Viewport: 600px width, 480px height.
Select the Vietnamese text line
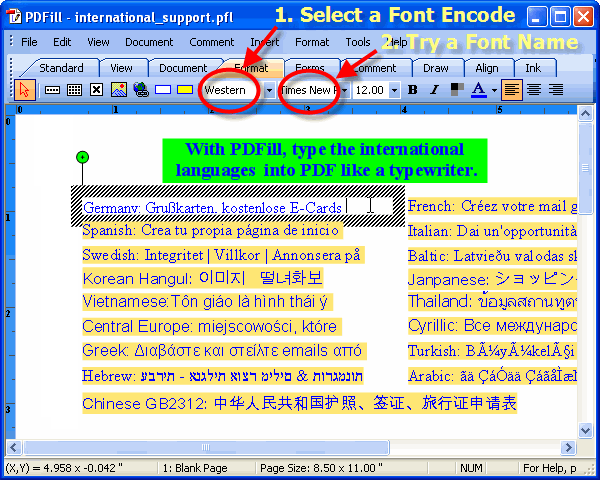(207, 302)
